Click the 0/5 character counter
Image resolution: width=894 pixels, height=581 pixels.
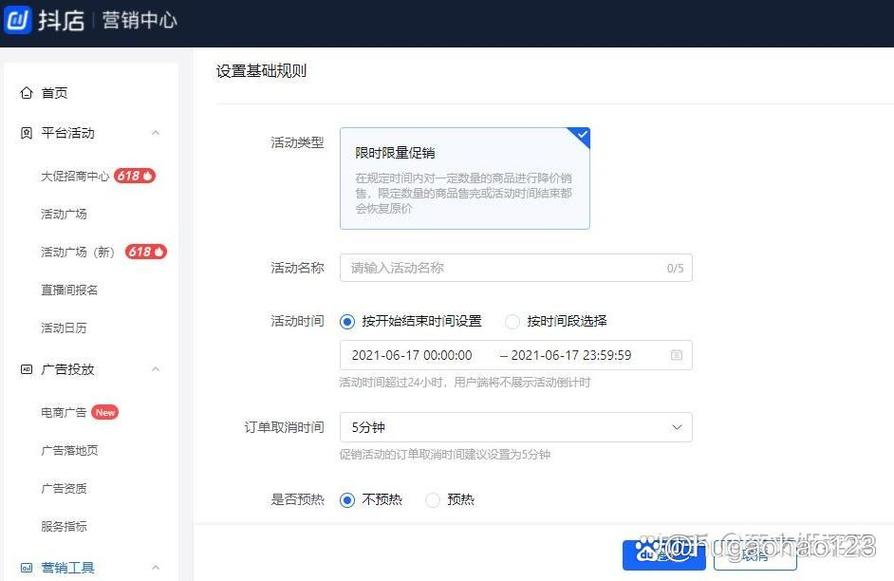pos(675,268)
